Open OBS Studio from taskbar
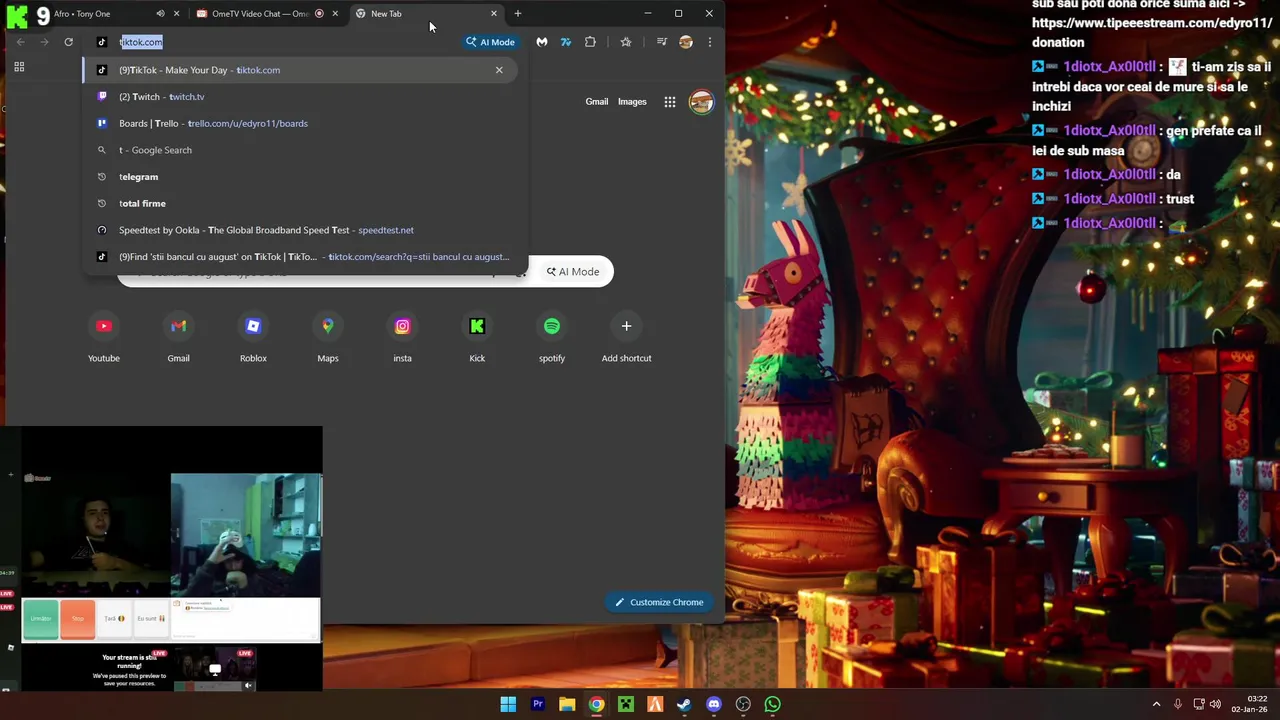The width and height of the screenshot is (1280, 720). pos(743,704)
